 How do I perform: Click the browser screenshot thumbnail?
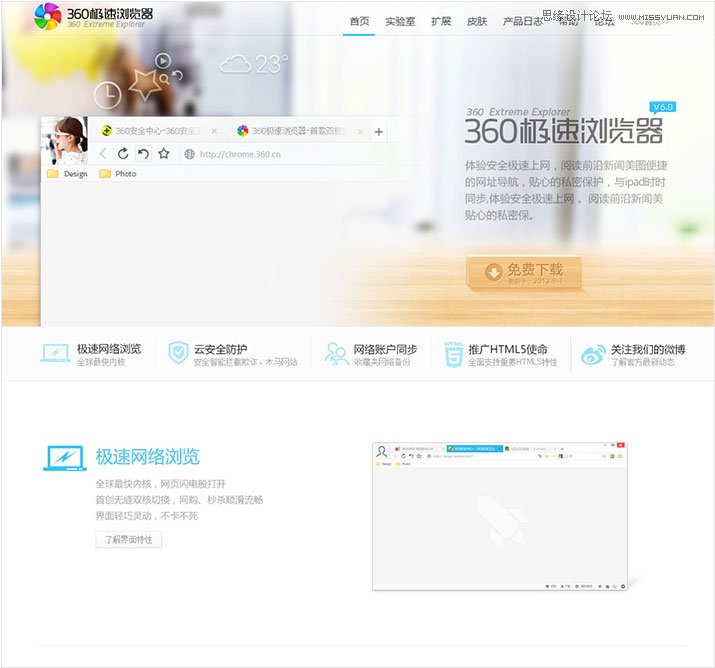500,516
